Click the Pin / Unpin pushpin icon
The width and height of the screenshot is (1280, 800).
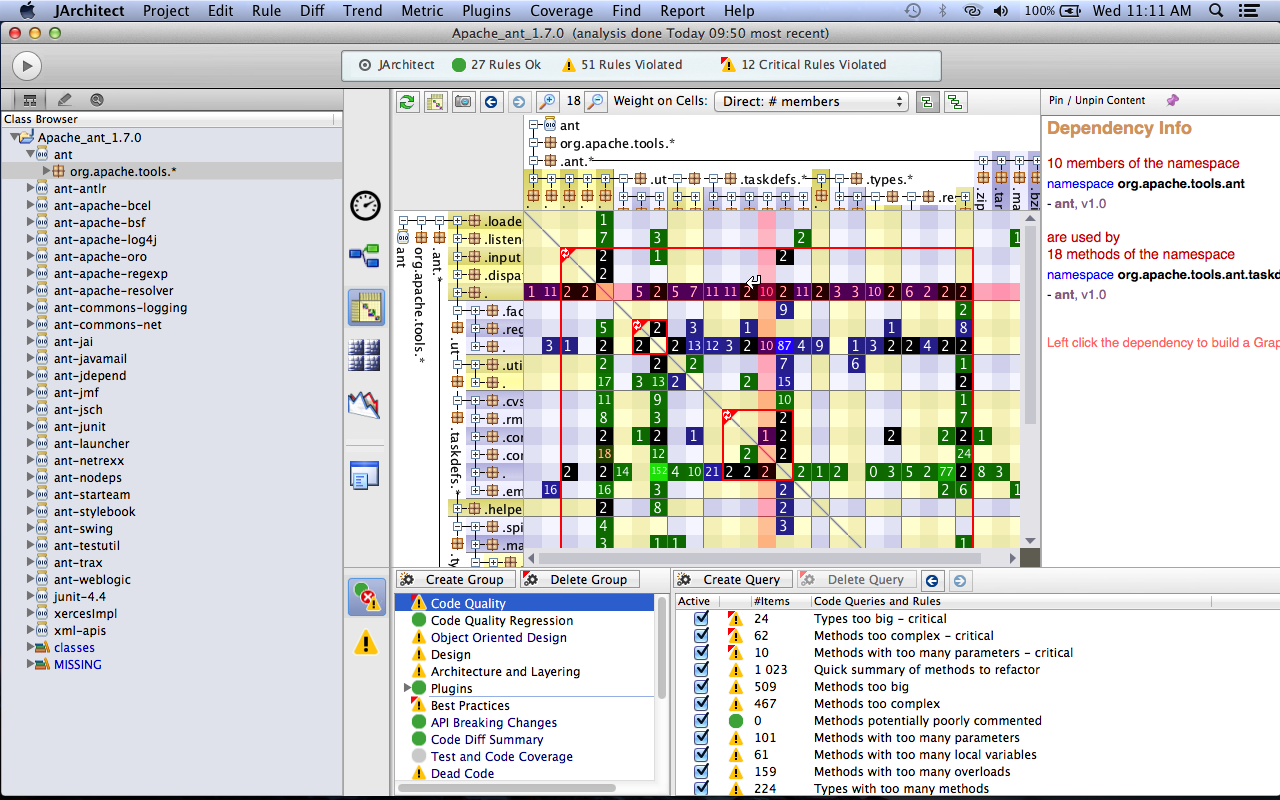tap(1172, 100)
